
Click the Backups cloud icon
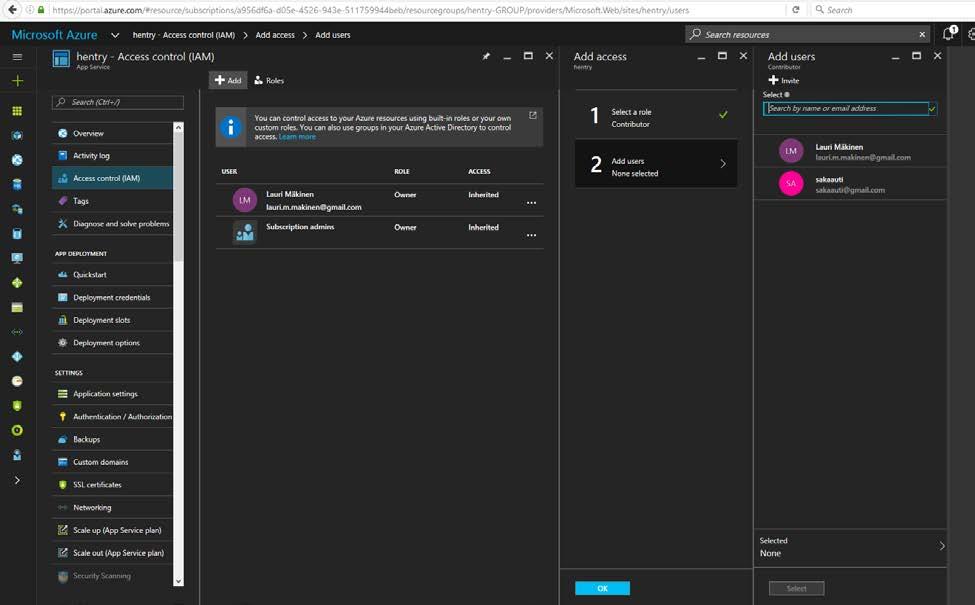pos(62,439)
